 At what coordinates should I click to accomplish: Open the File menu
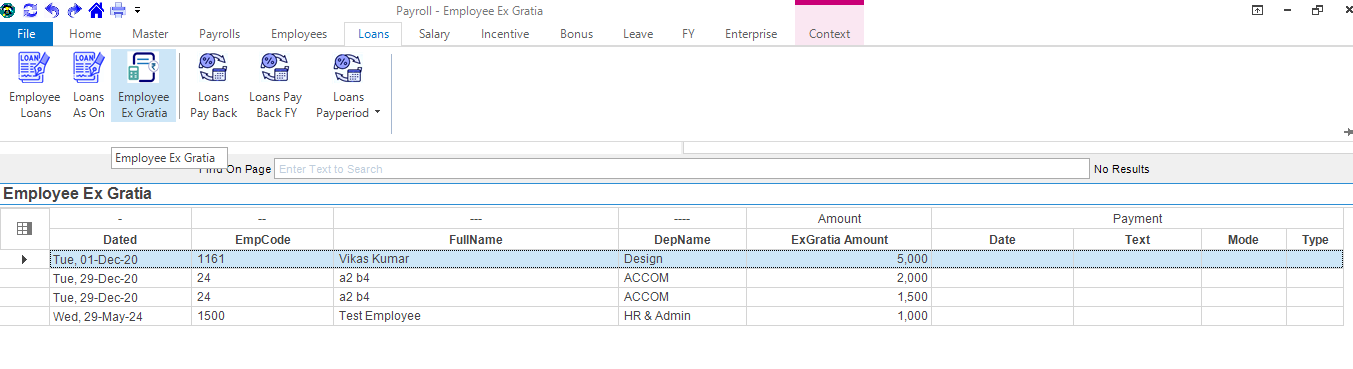point(27,34)
